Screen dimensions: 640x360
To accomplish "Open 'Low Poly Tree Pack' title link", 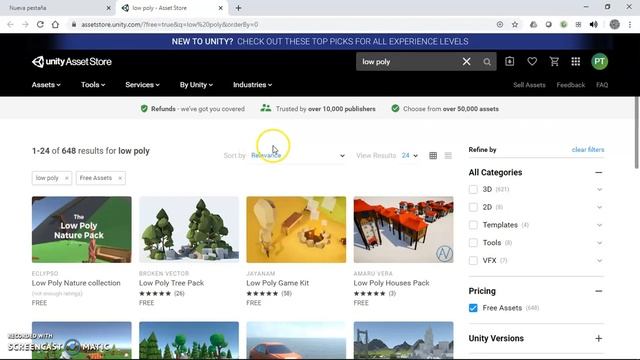I will [171, 283].
